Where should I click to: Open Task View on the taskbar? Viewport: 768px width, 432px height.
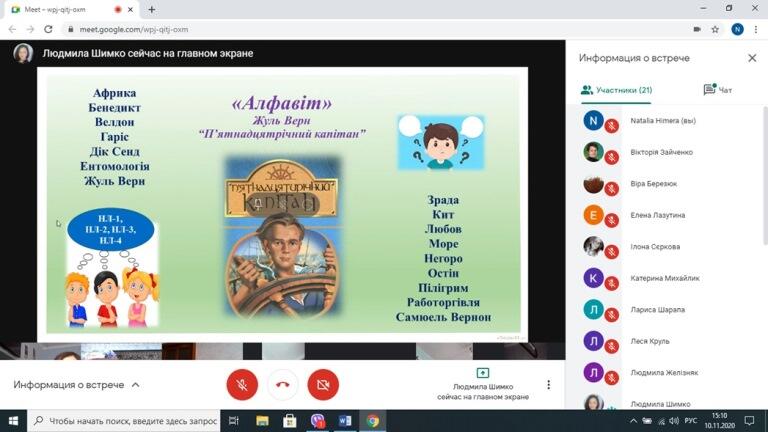[x=234, y=421]
